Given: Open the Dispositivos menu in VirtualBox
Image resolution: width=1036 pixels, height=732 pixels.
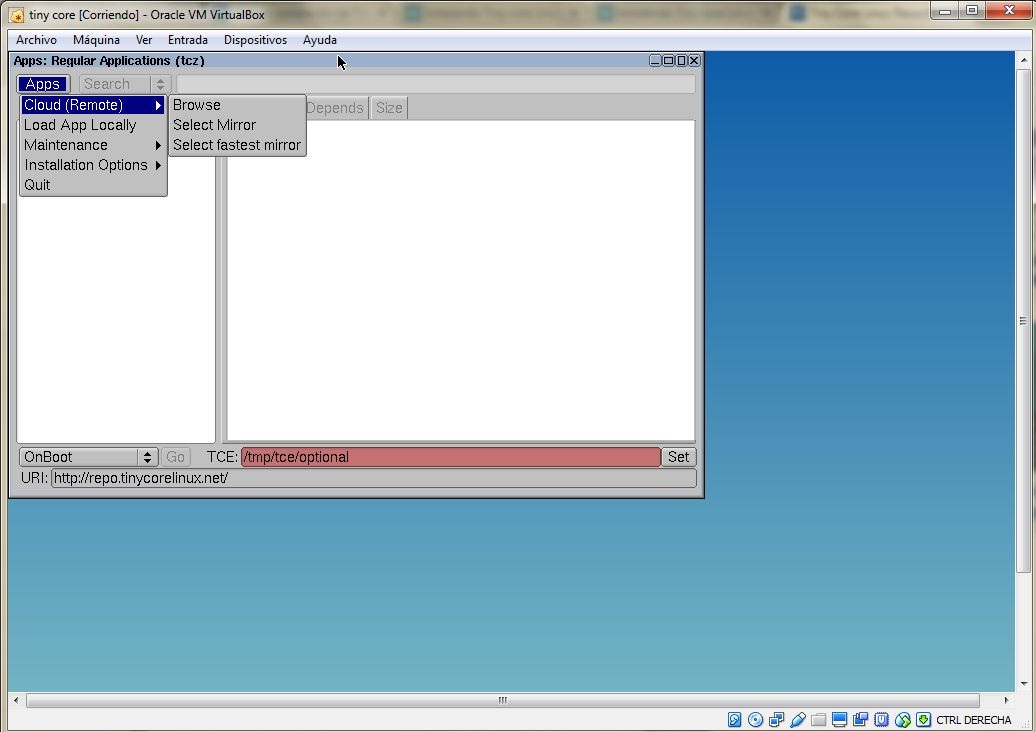Looking at the screenshot, I should coord(255,40).
